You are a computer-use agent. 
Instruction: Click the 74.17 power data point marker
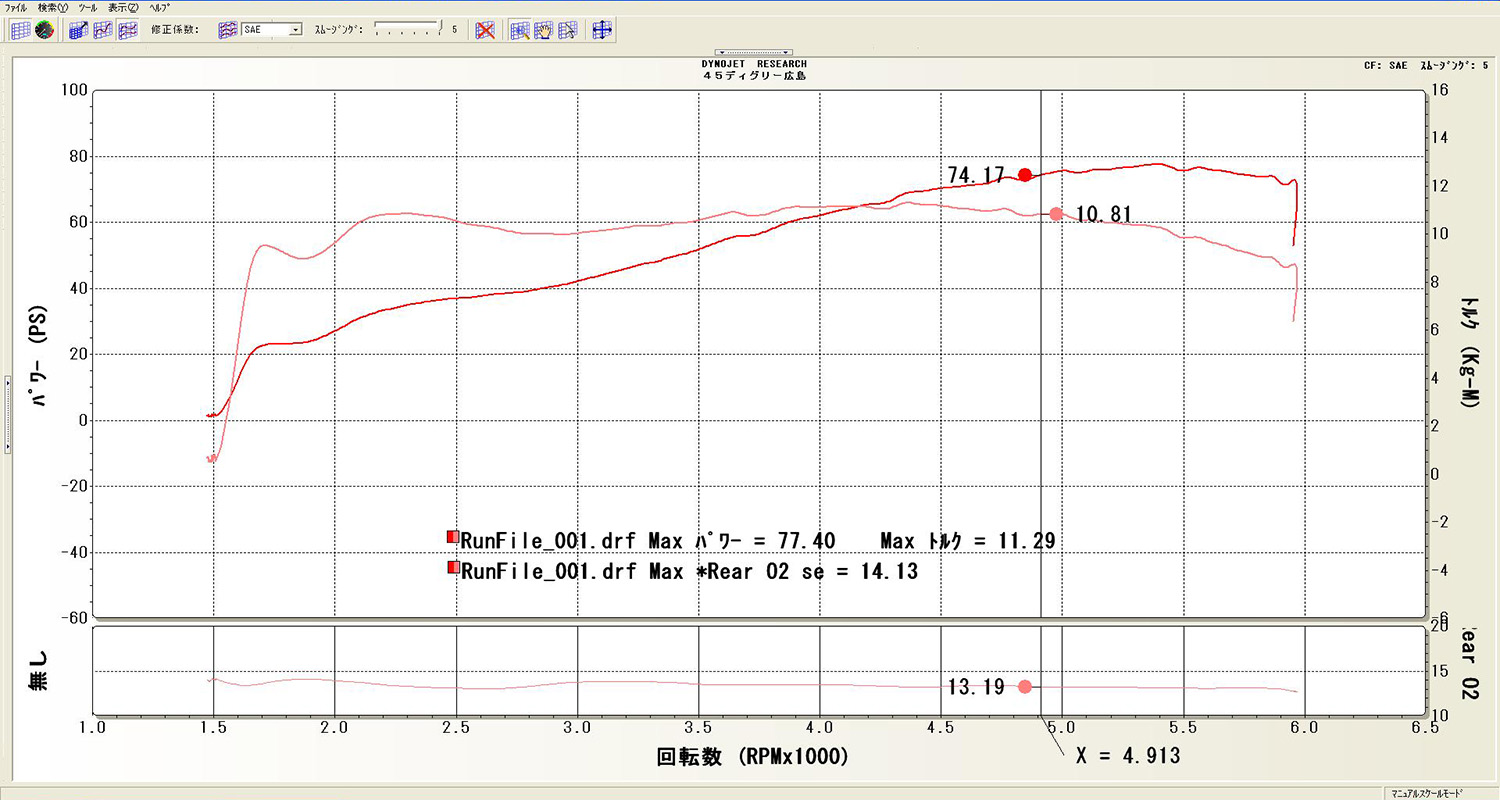coord(1024,175)
